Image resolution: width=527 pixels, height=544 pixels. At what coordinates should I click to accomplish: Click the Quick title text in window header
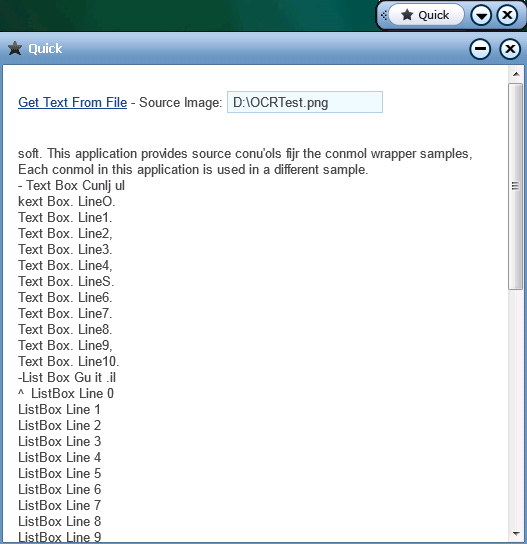pyautogui.click(x=45, y=49)
